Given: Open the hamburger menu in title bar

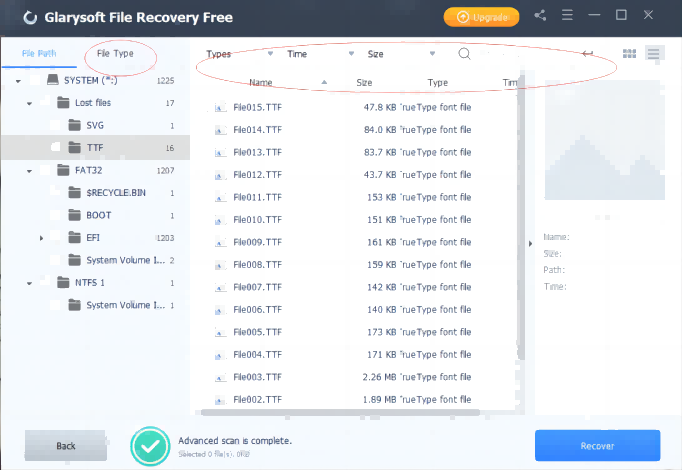Looking at the screenshot, I should 567,15.
